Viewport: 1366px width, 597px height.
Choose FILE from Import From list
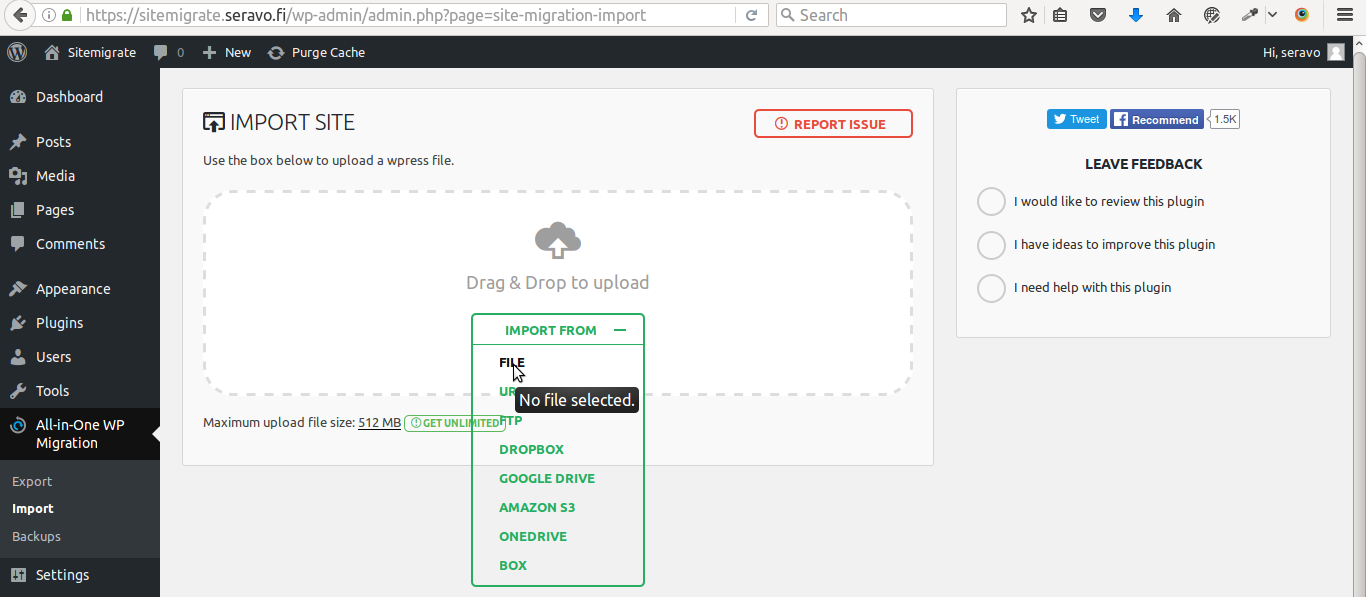pos(512,362)
